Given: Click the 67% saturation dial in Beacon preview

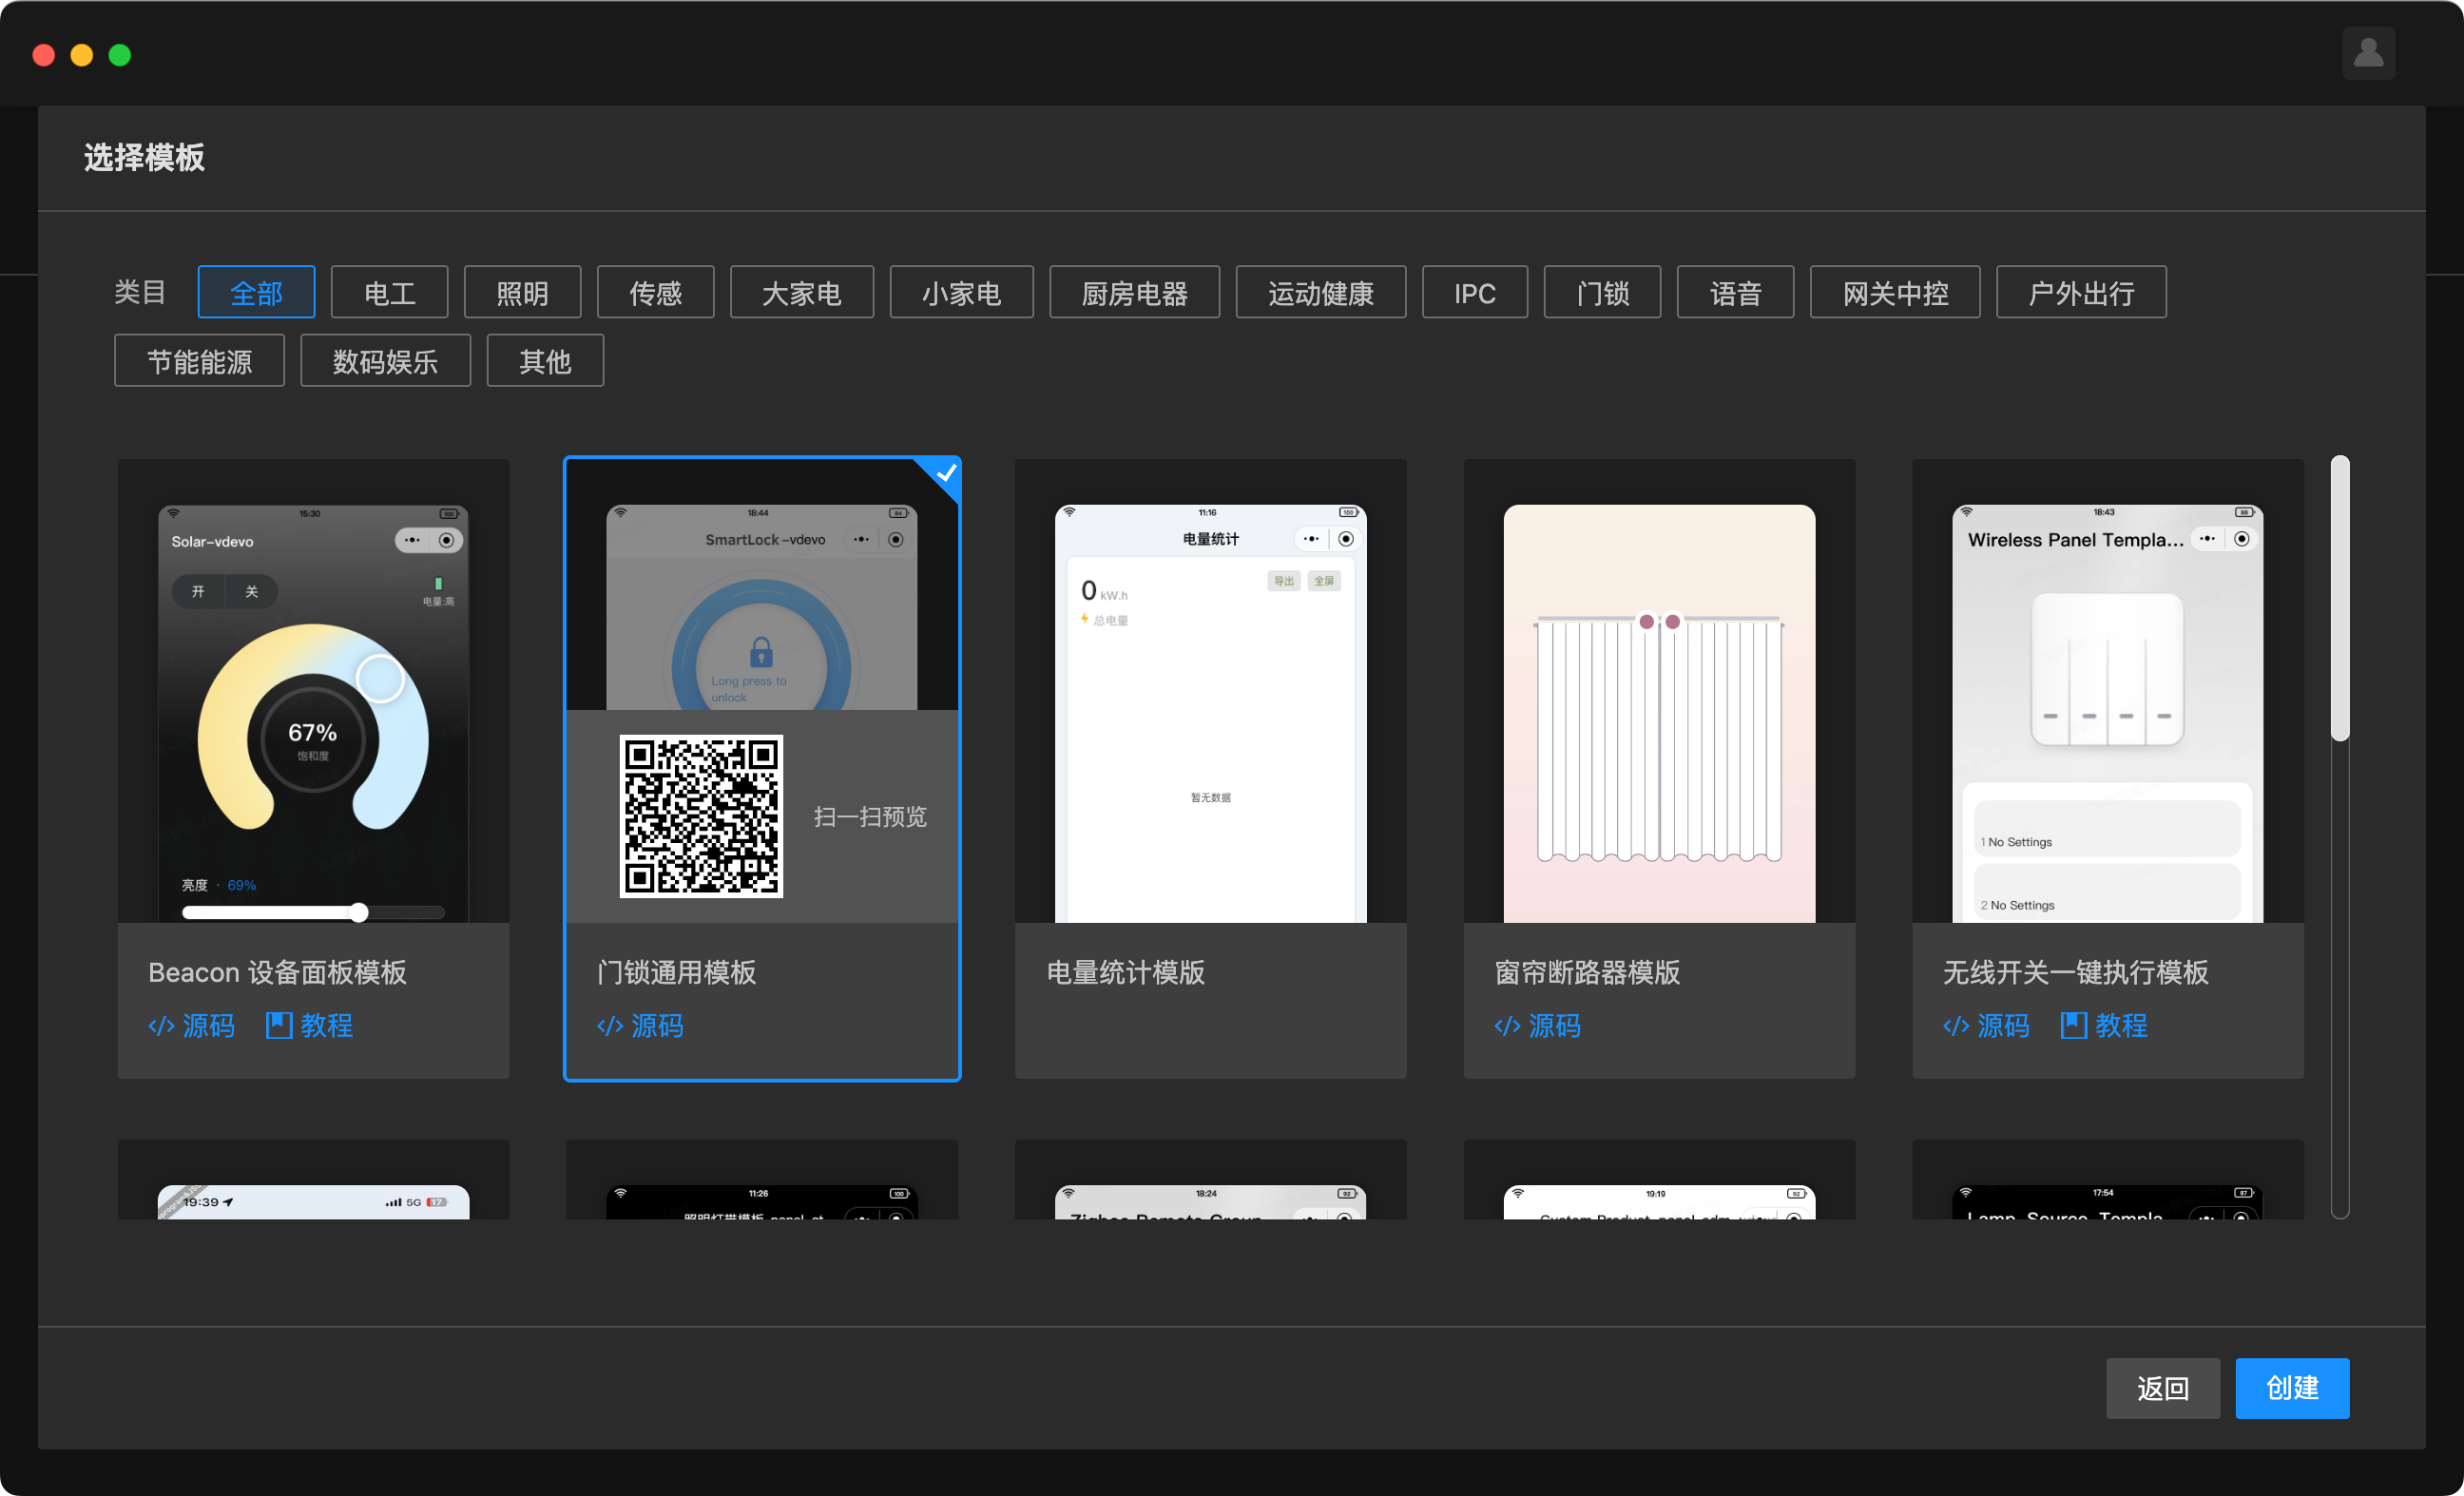Looking at the screenshot, I should [x=313, y=740].
